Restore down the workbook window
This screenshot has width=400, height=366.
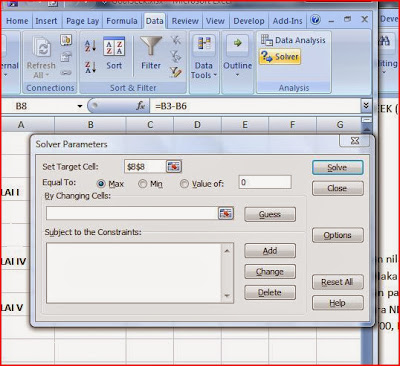coord(348,19)
